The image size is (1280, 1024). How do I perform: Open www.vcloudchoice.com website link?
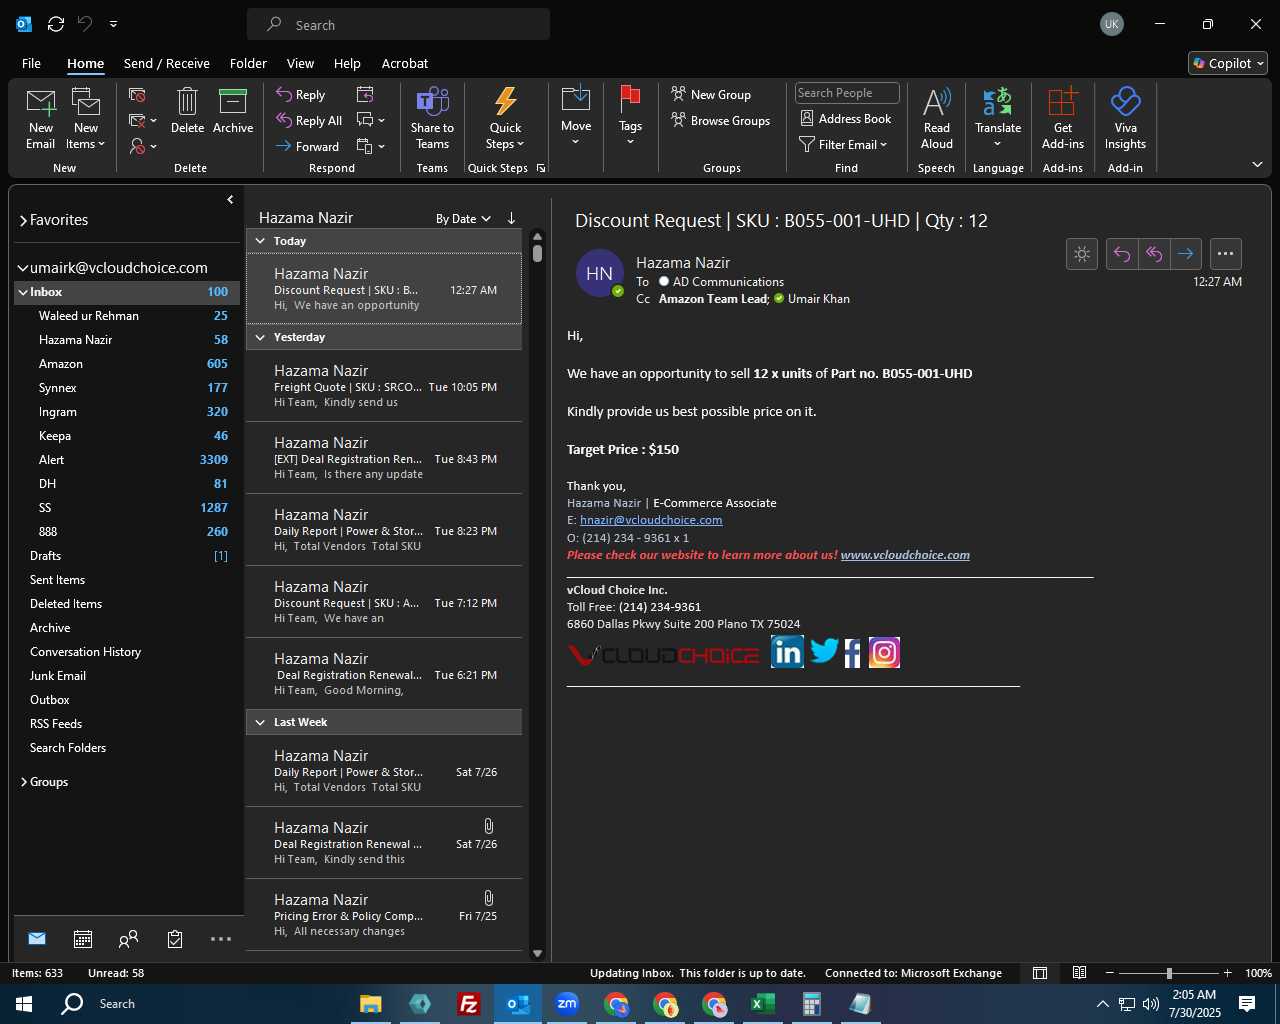[x=905, y=555]
